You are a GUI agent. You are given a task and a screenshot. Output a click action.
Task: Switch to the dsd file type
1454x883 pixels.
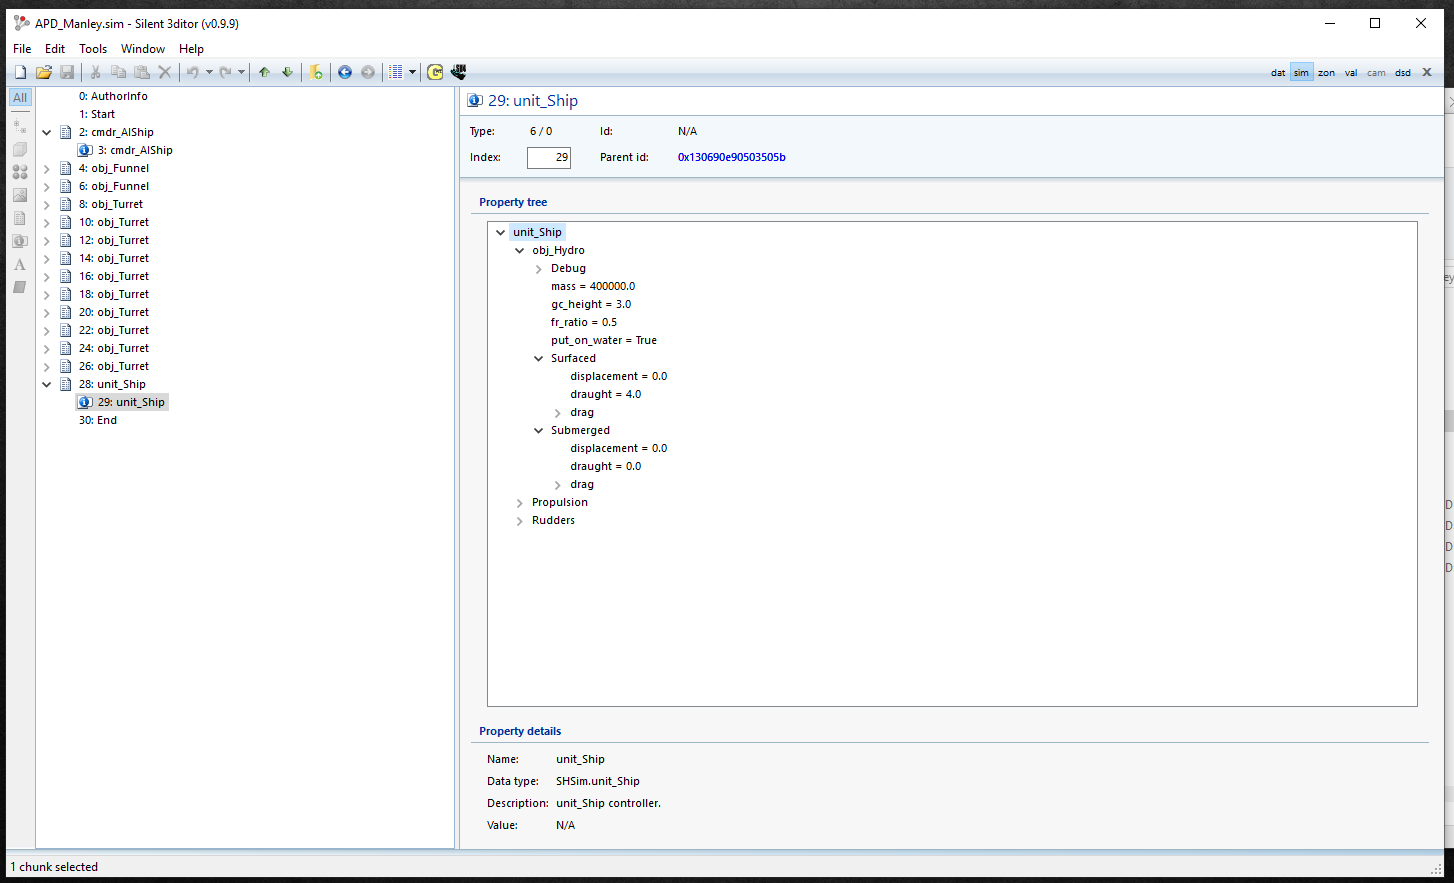(1403, 73)
